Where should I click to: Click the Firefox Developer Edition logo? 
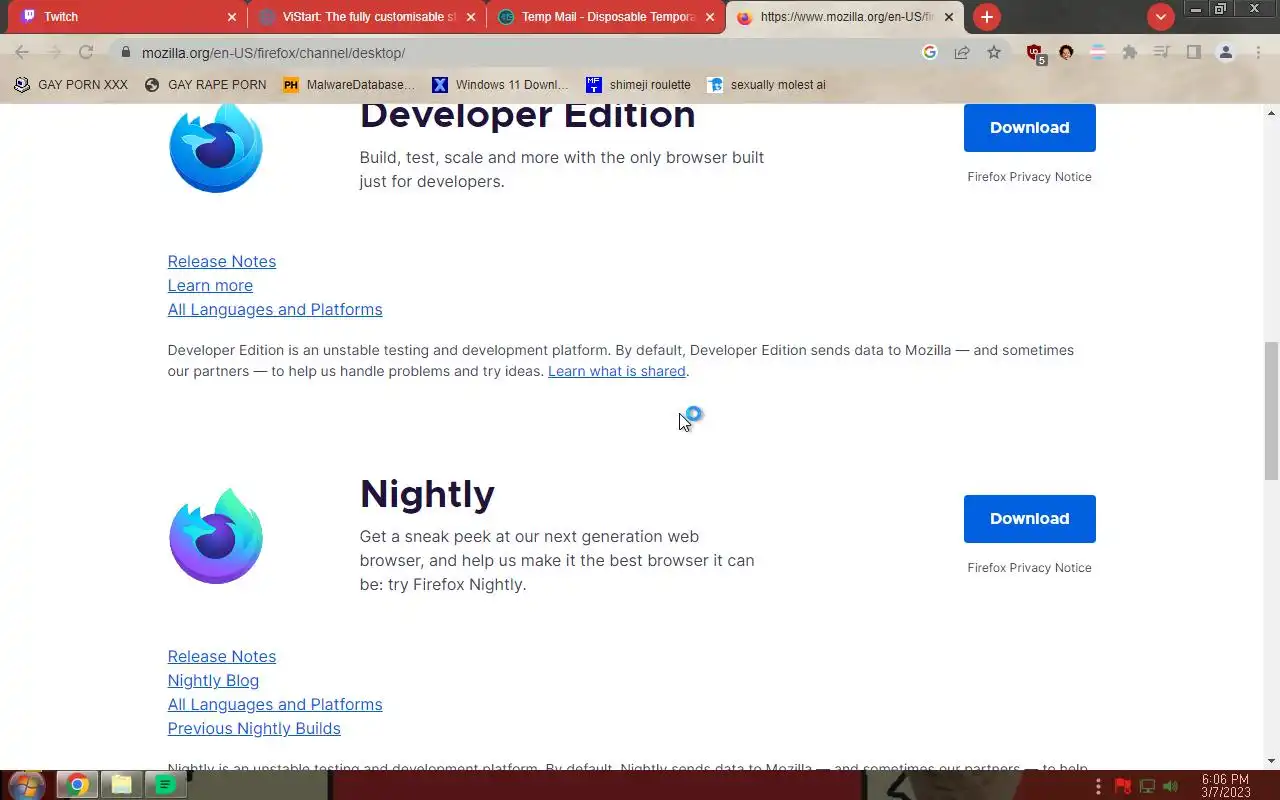[216, 147]
